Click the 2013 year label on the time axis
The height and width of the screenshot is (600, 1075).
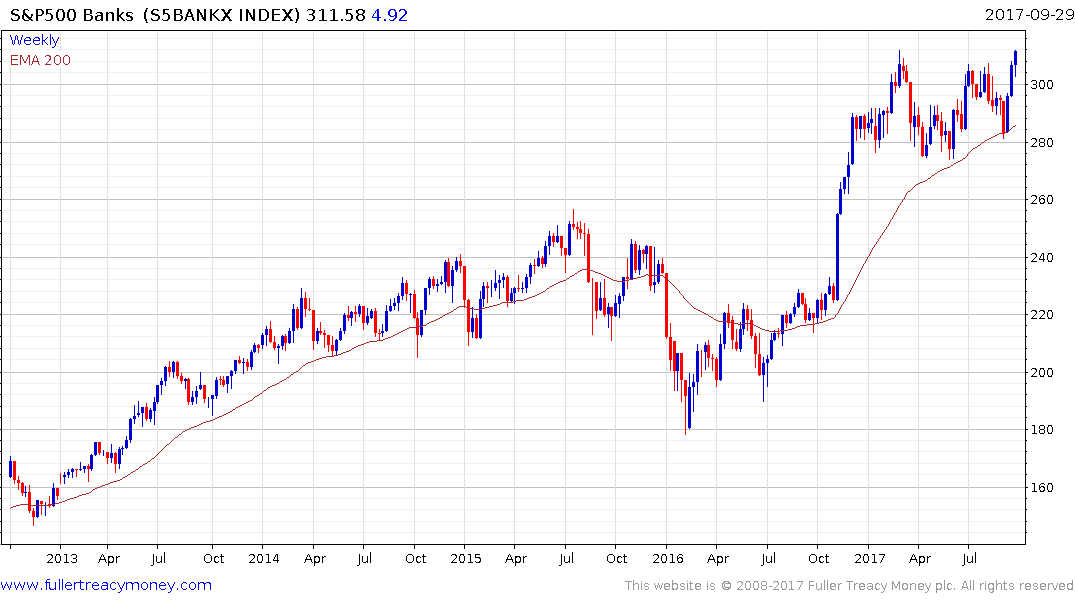[x=62, y=558]
